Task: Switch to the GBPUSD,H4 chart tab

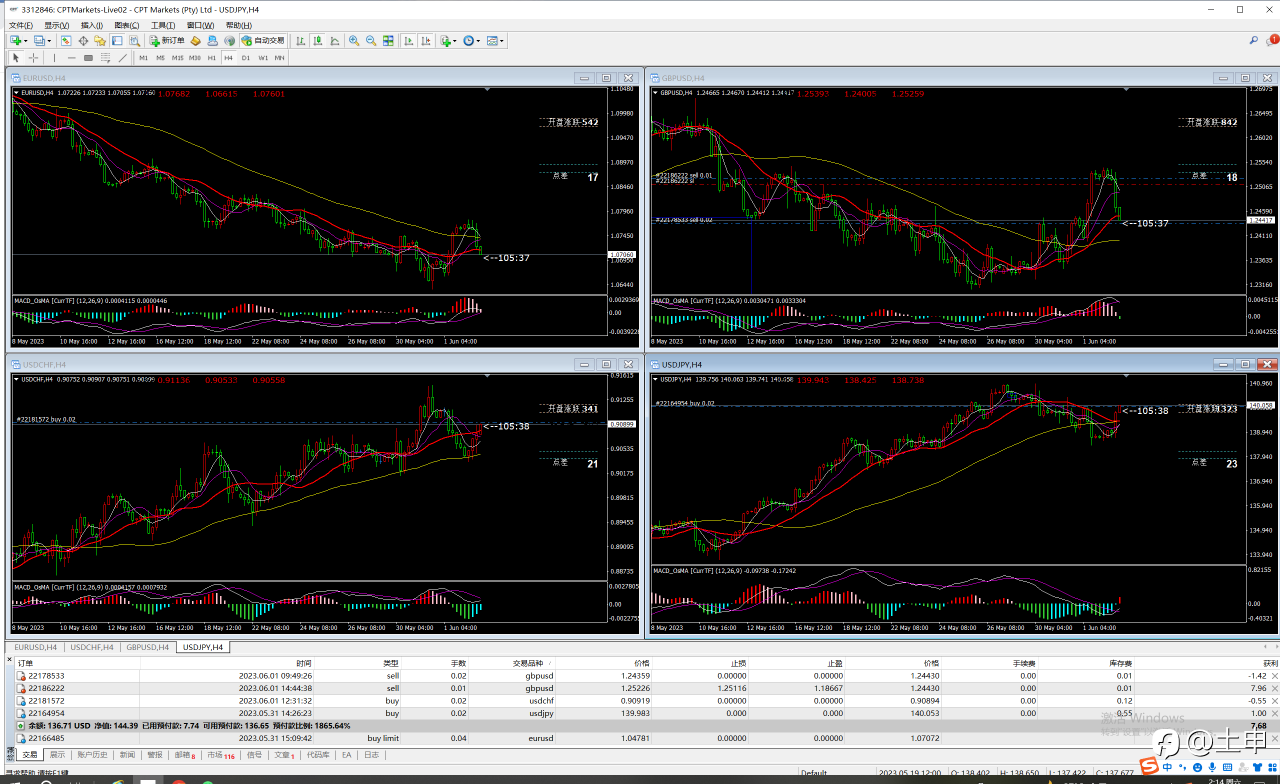Action: [148, 647]
